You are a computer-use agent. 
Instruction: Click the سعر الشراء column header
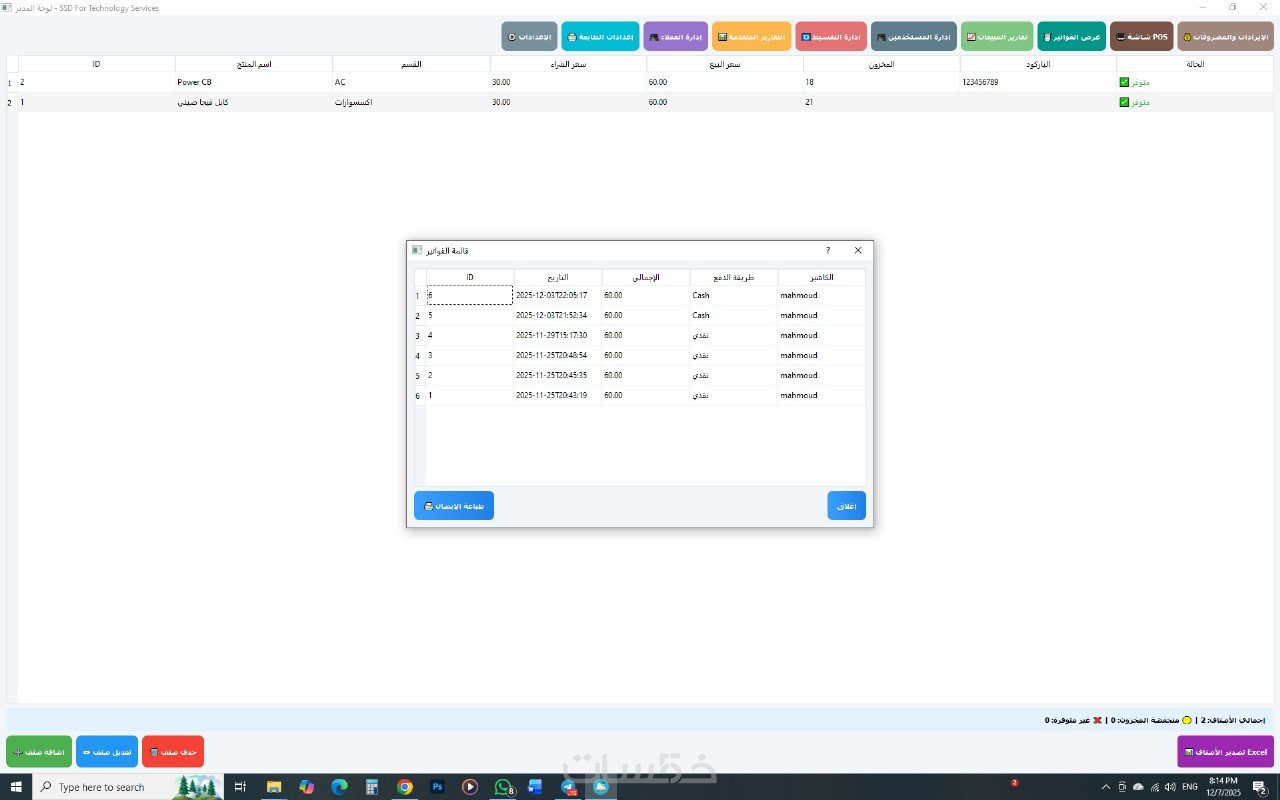[x=568, y=64]
